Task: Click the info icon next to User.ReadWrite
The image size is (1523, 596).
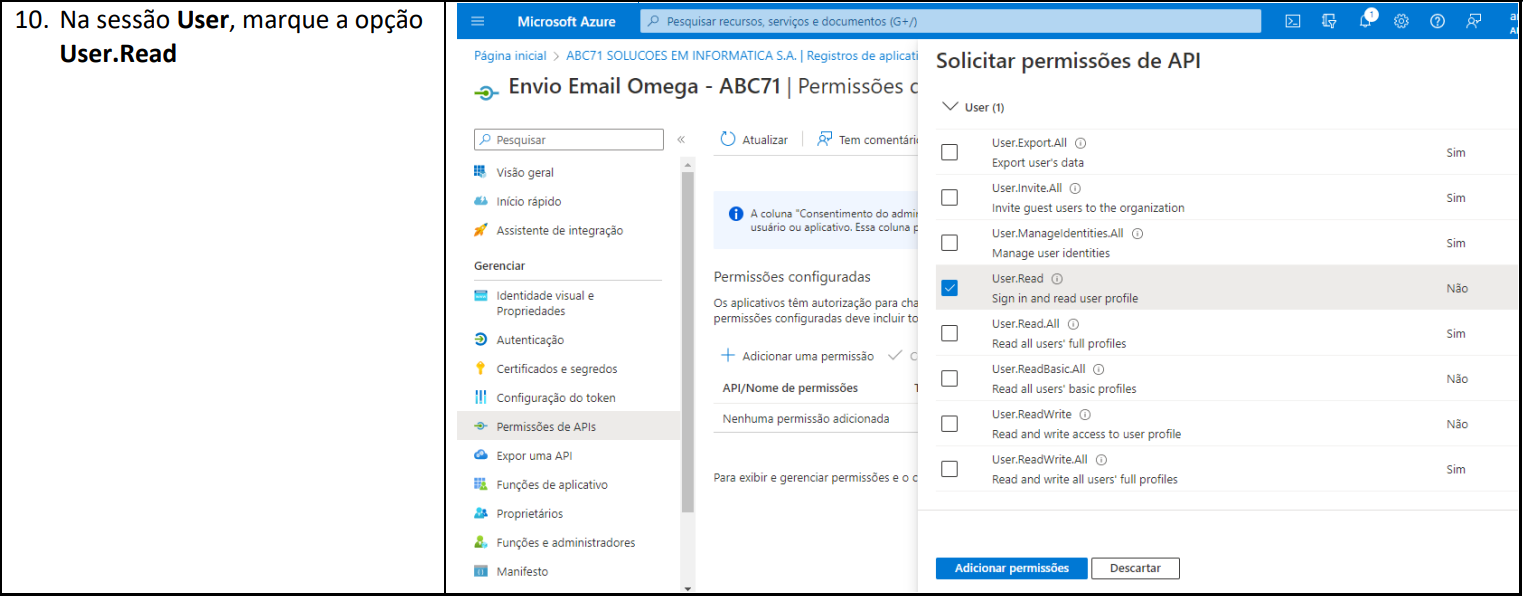Action: pyautogui.click(x=1085, y=414)
